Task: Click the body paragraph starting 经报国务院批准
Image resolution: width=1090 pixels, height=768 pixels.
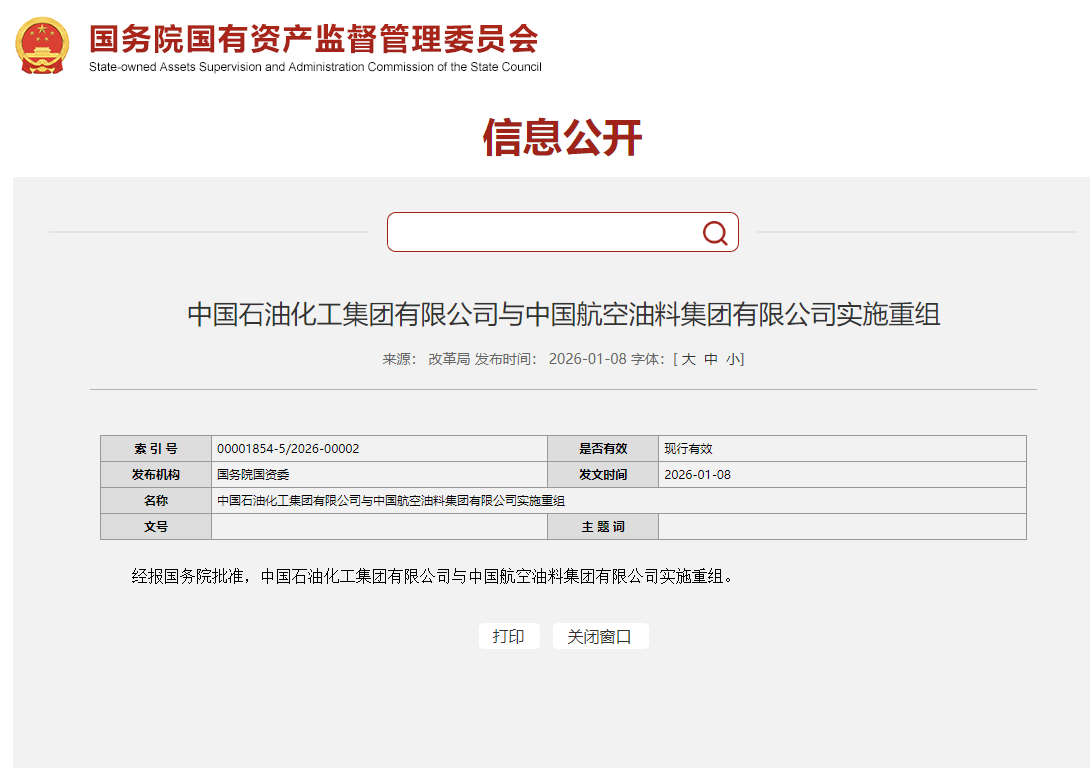Action: (x=433, y=577)
